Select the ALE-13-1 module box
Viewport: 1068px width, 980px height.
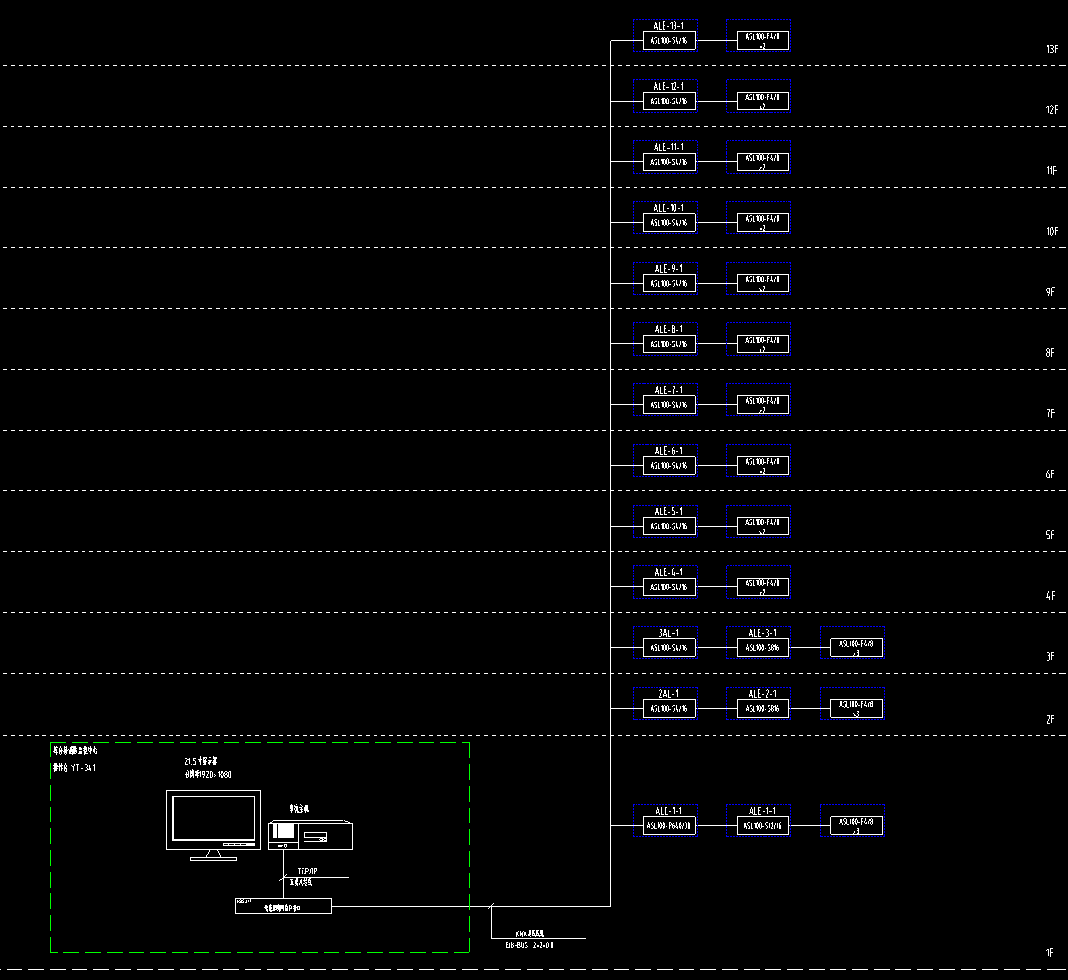[668, 41]
